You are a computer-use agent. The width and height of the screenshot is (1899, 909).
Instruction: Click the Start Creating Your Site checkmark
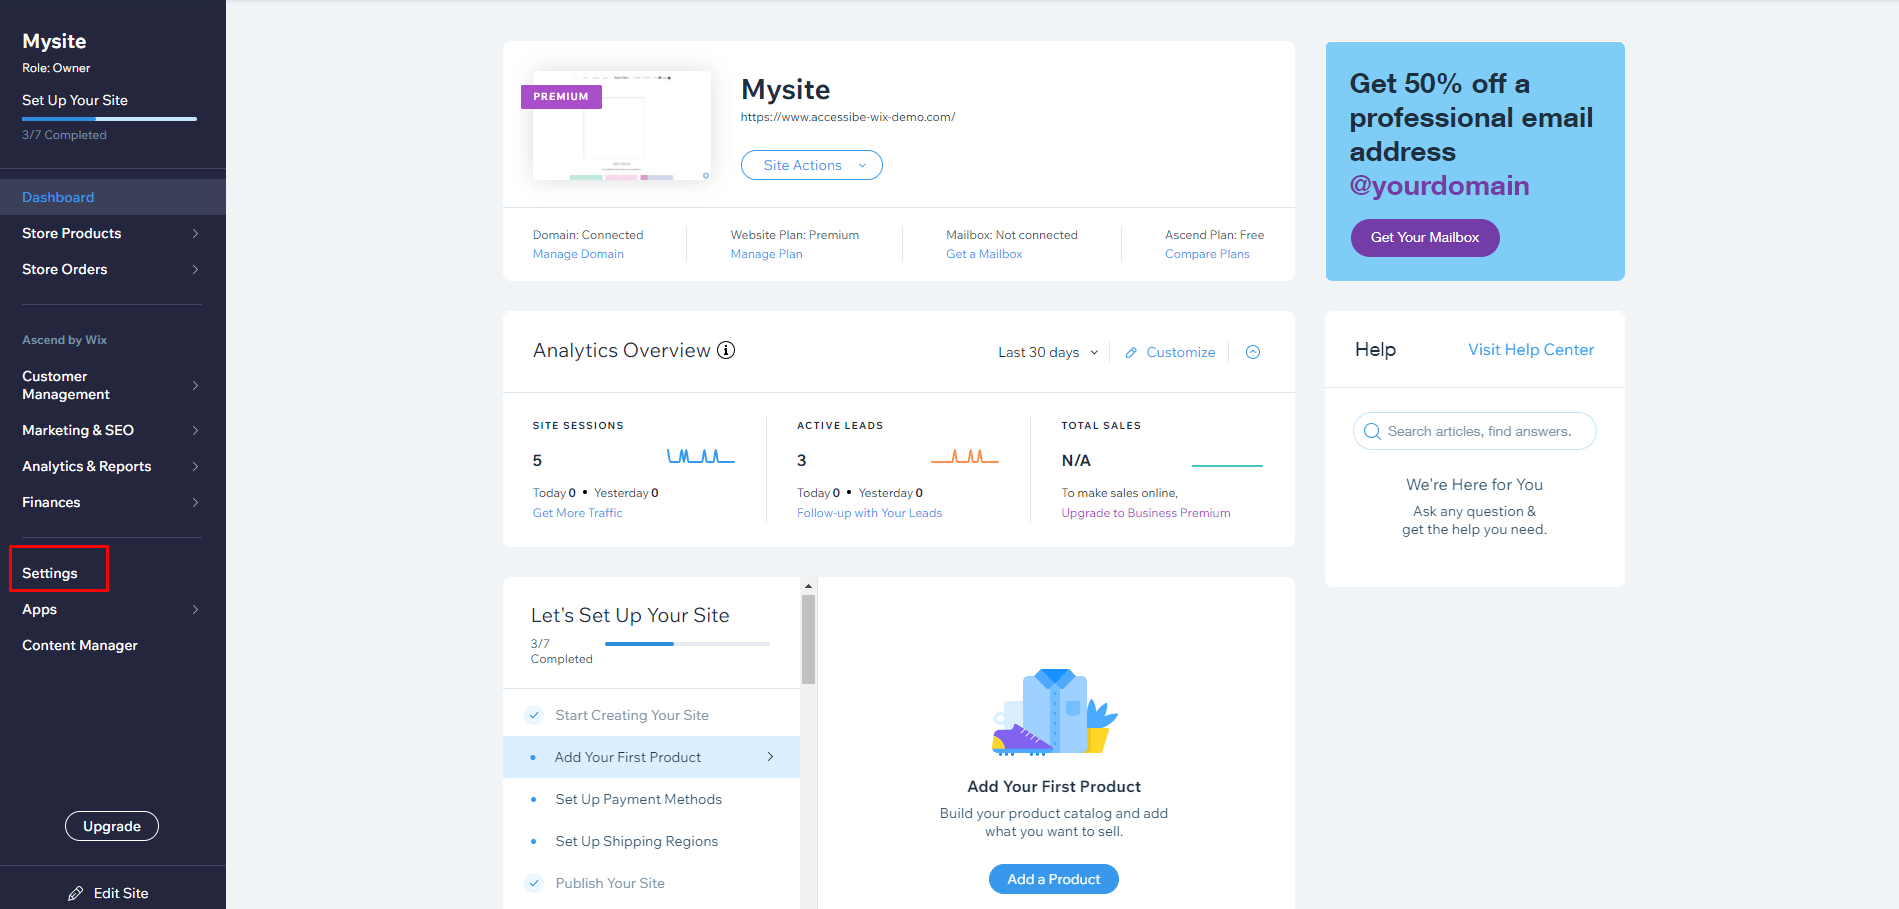[534, 715]
